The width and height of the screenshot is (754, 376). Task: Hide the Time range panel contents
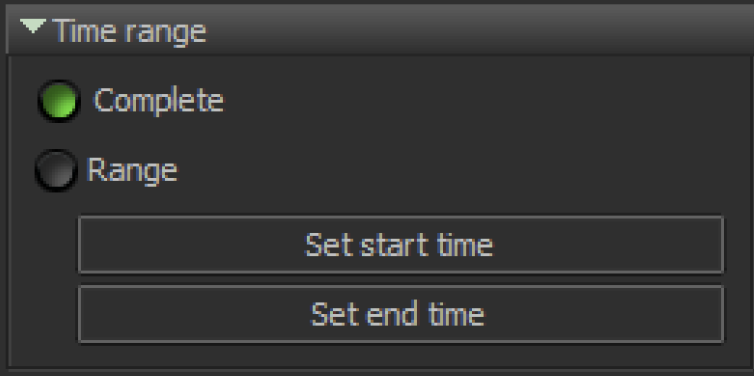coord(33,26)
